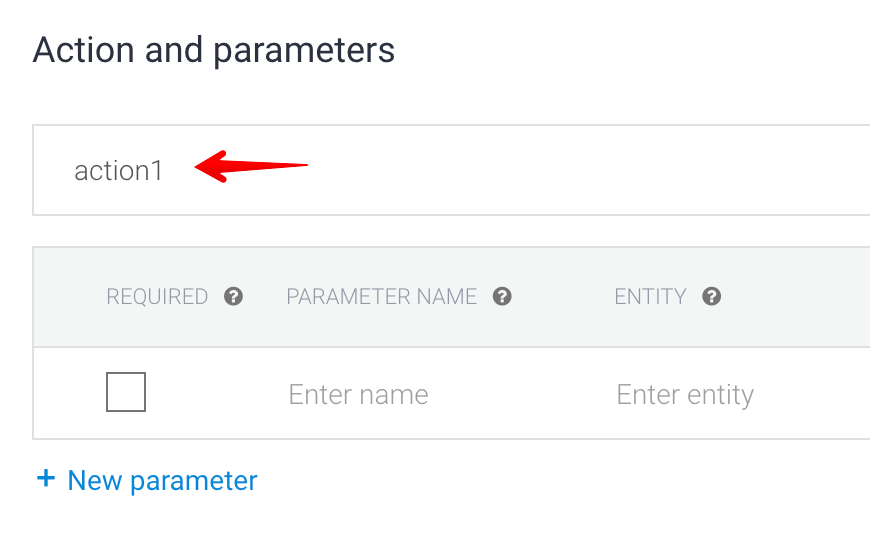
Task: Click the Action and parameters section heading
Action: [x=214, y=51]
